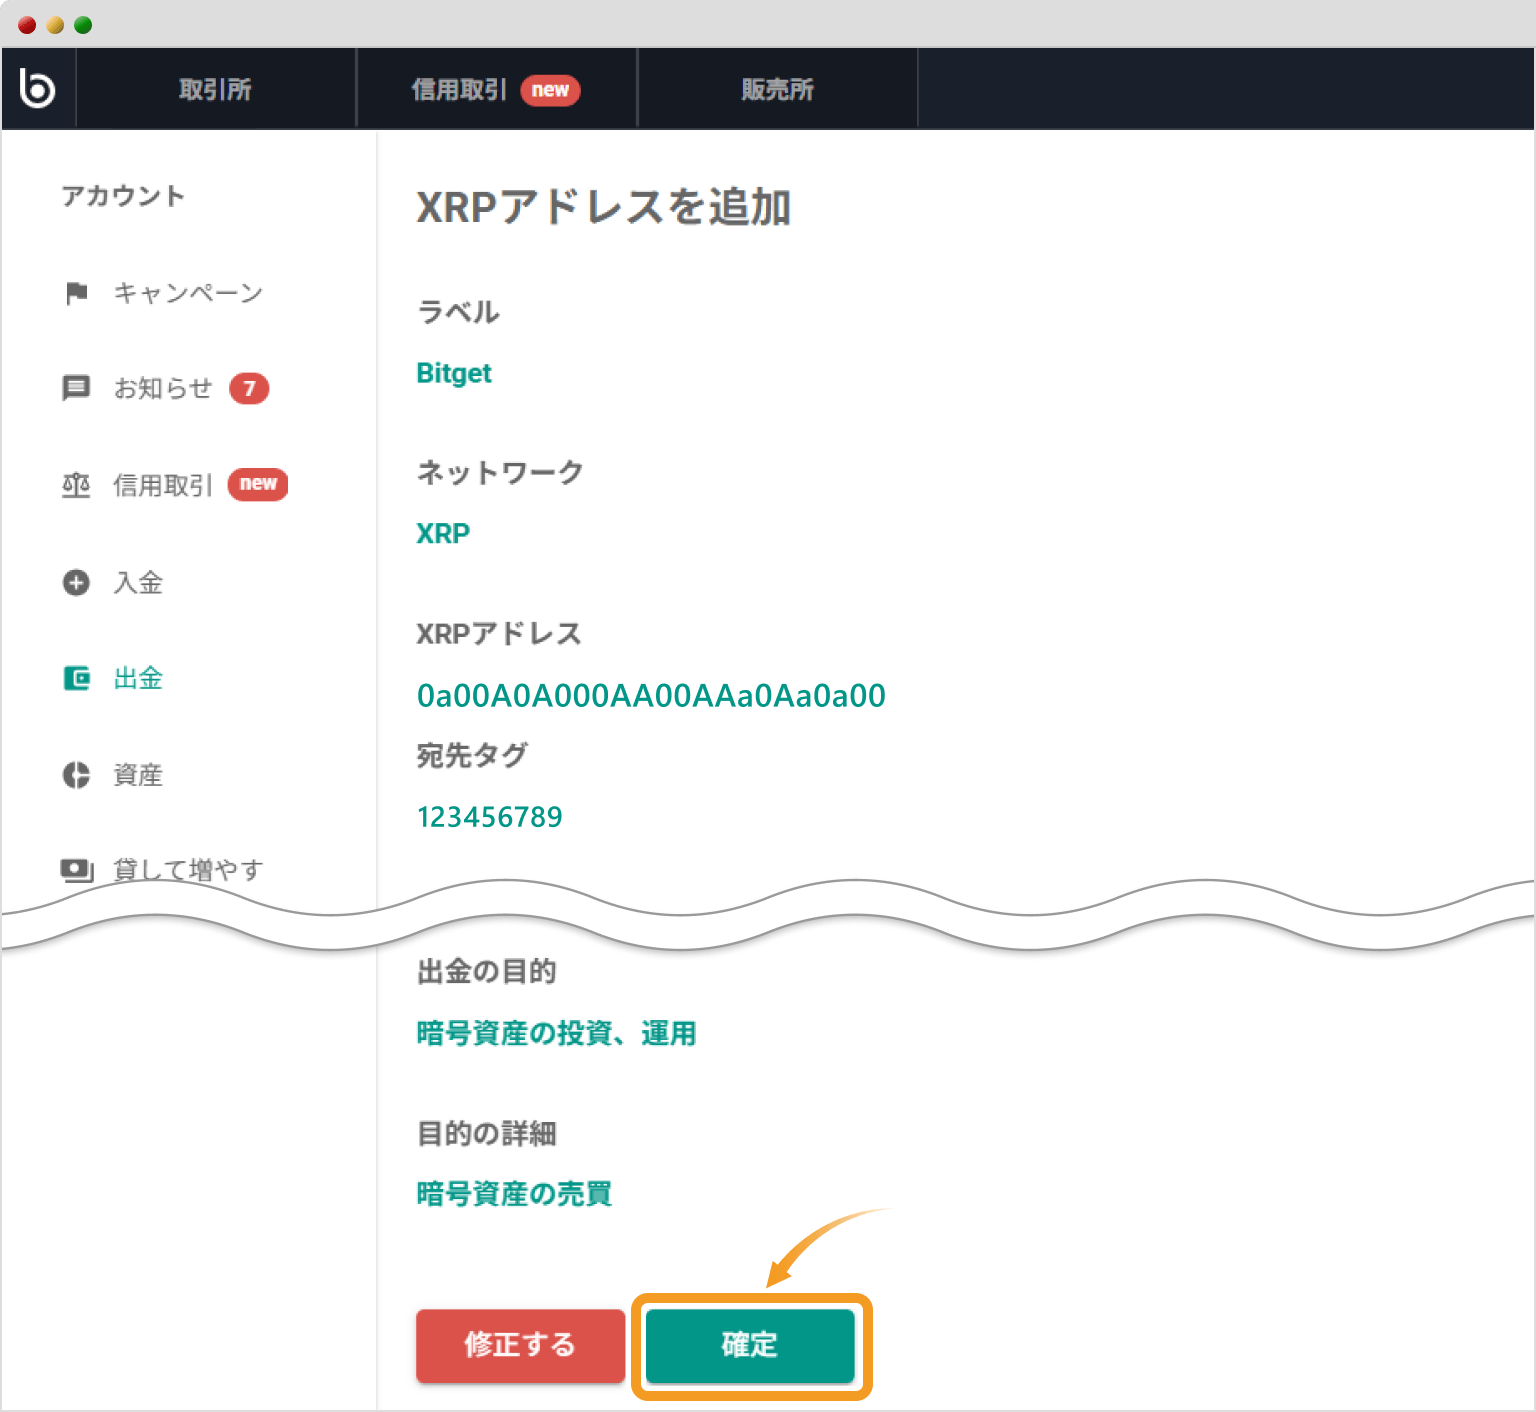Select the 出金 sidebar menu item
The image size is (1536, 1412).
click(x=137, y=678)
